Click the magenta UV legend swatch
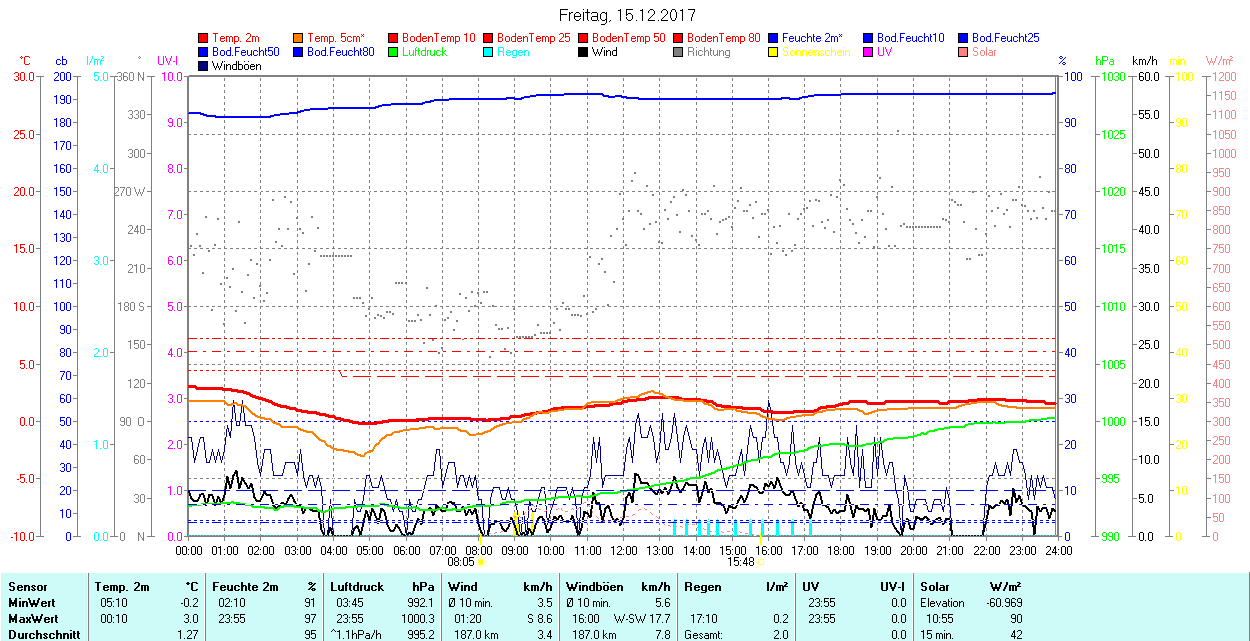This screenshot has width=1250, height=641. 869,52
